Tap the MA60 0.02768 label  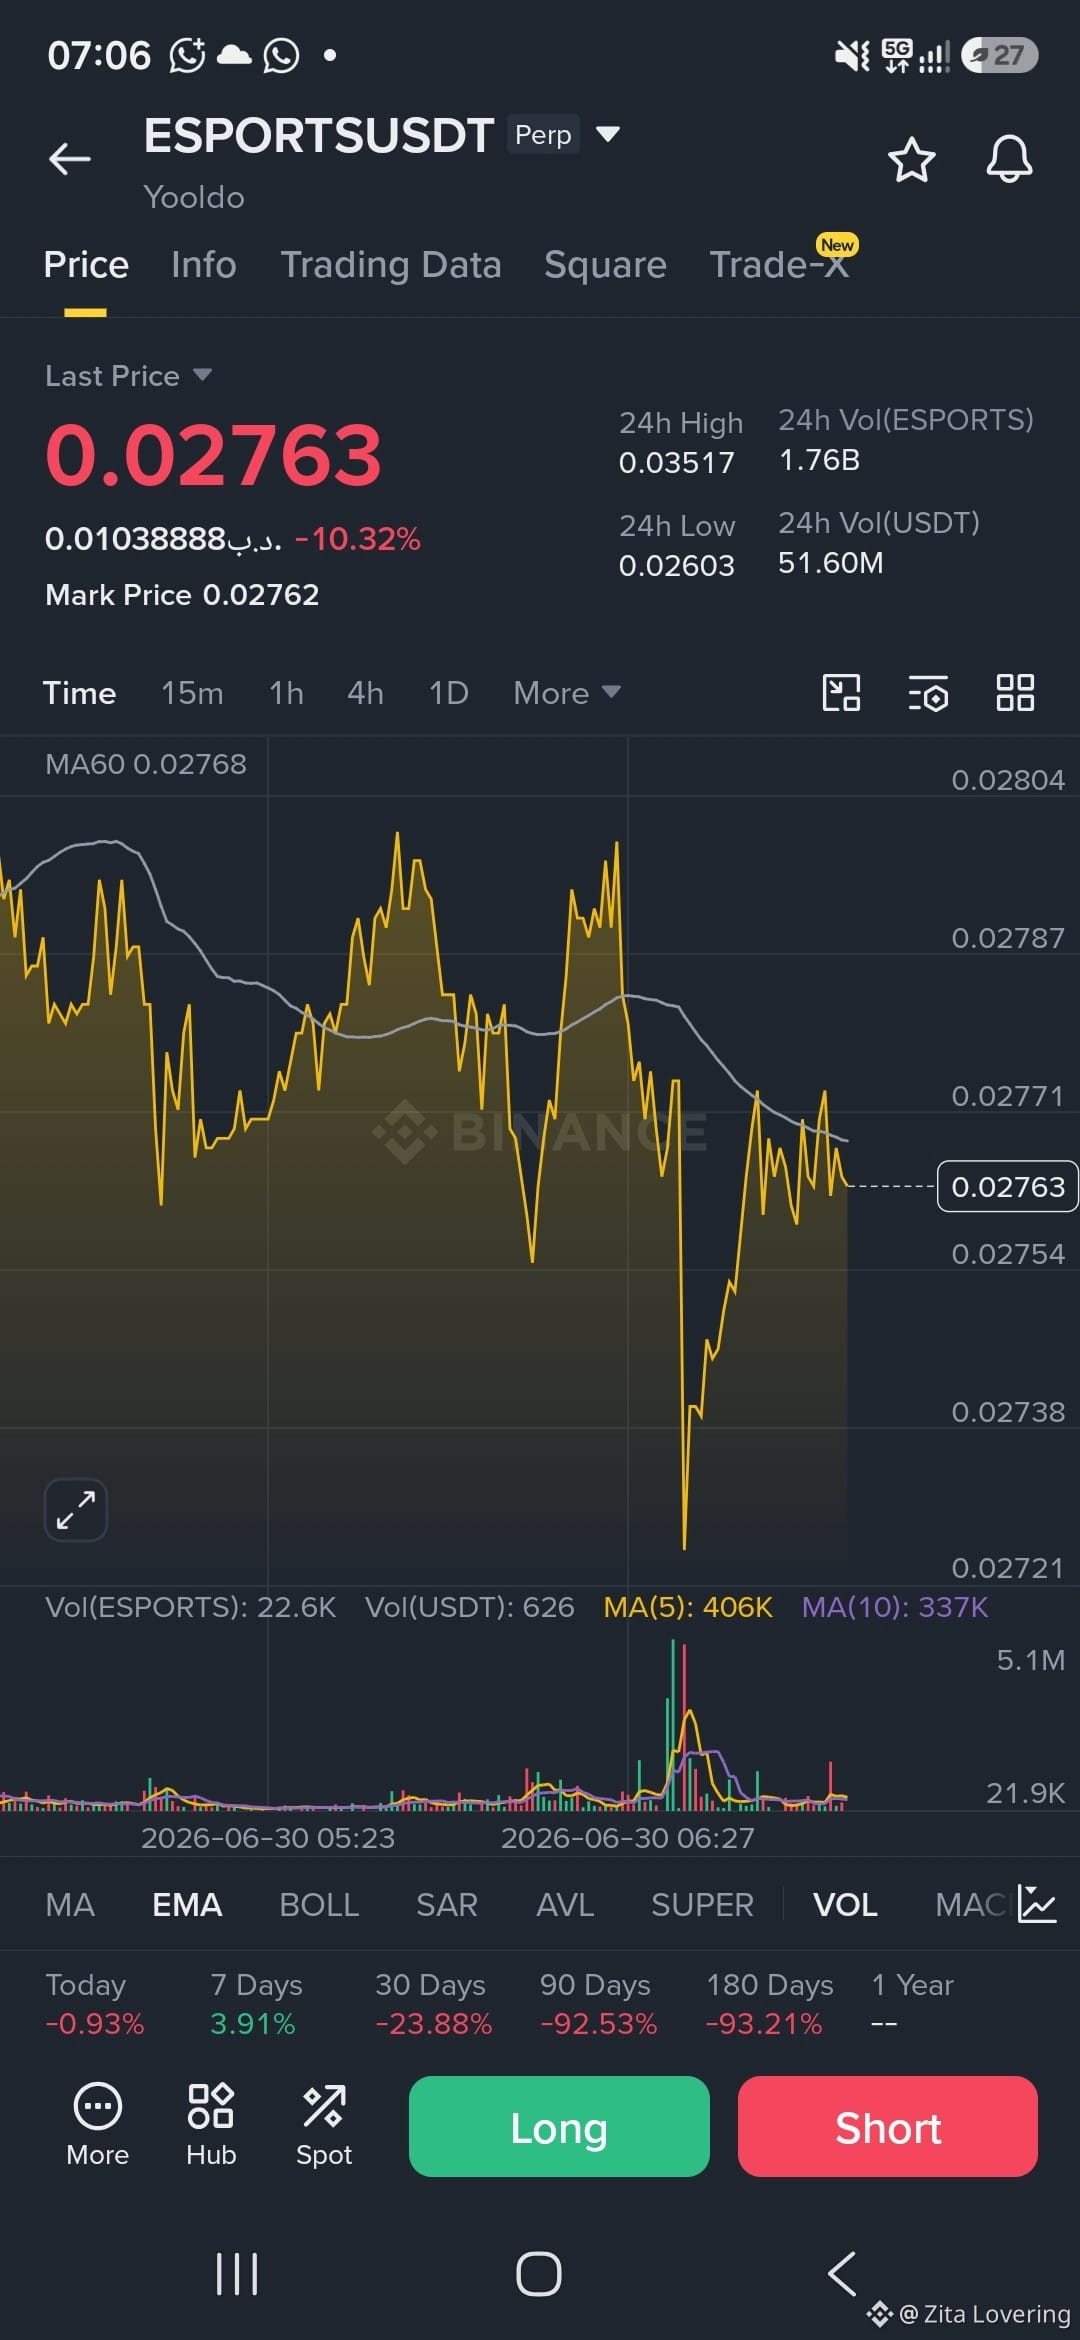point(146,764)
